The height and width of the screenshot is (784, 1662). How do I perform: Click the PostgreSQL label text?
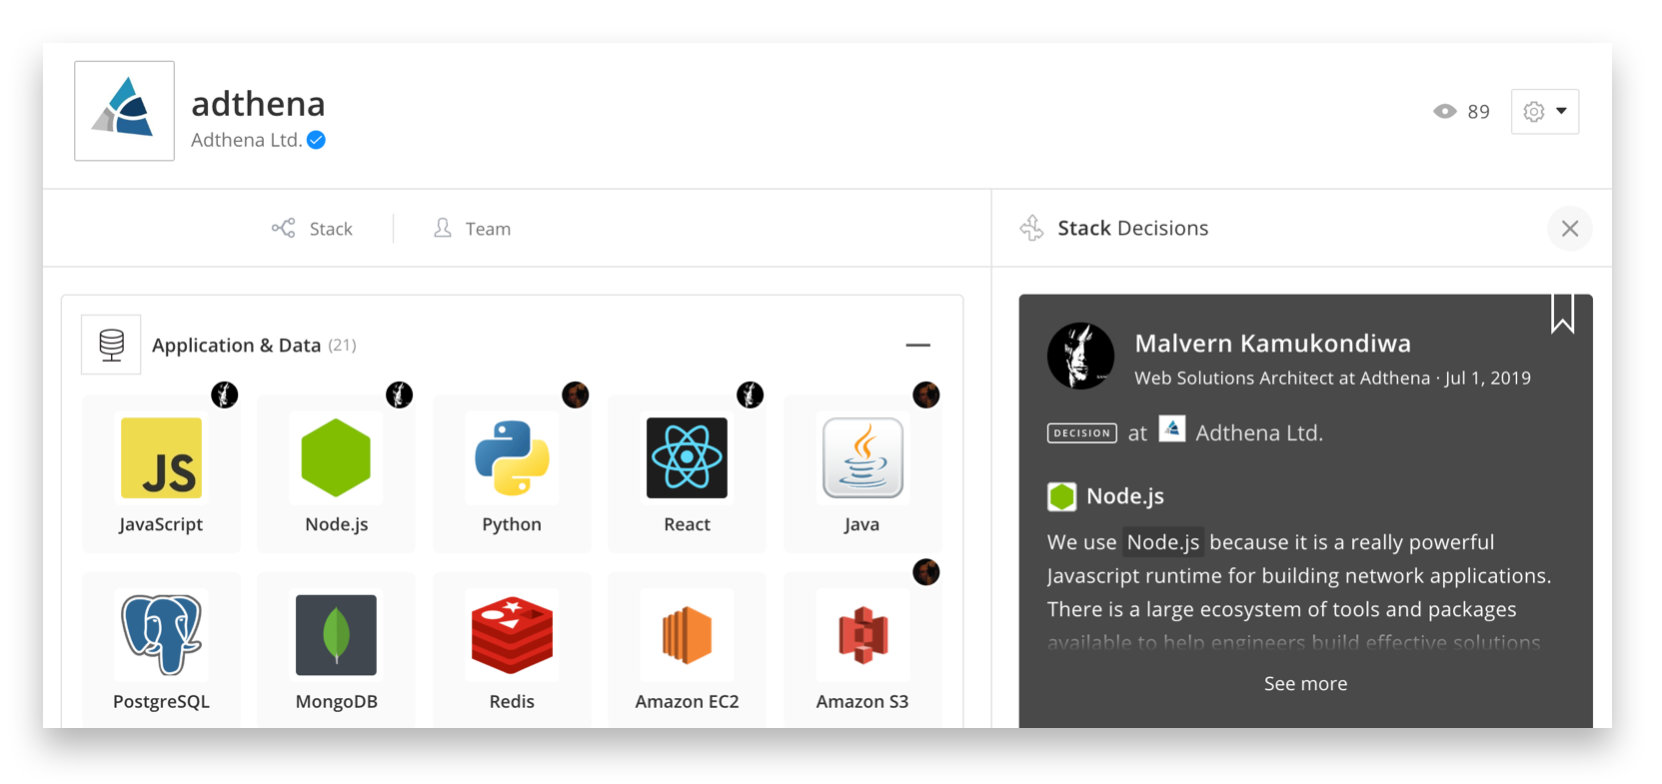[x=161, y=701]
